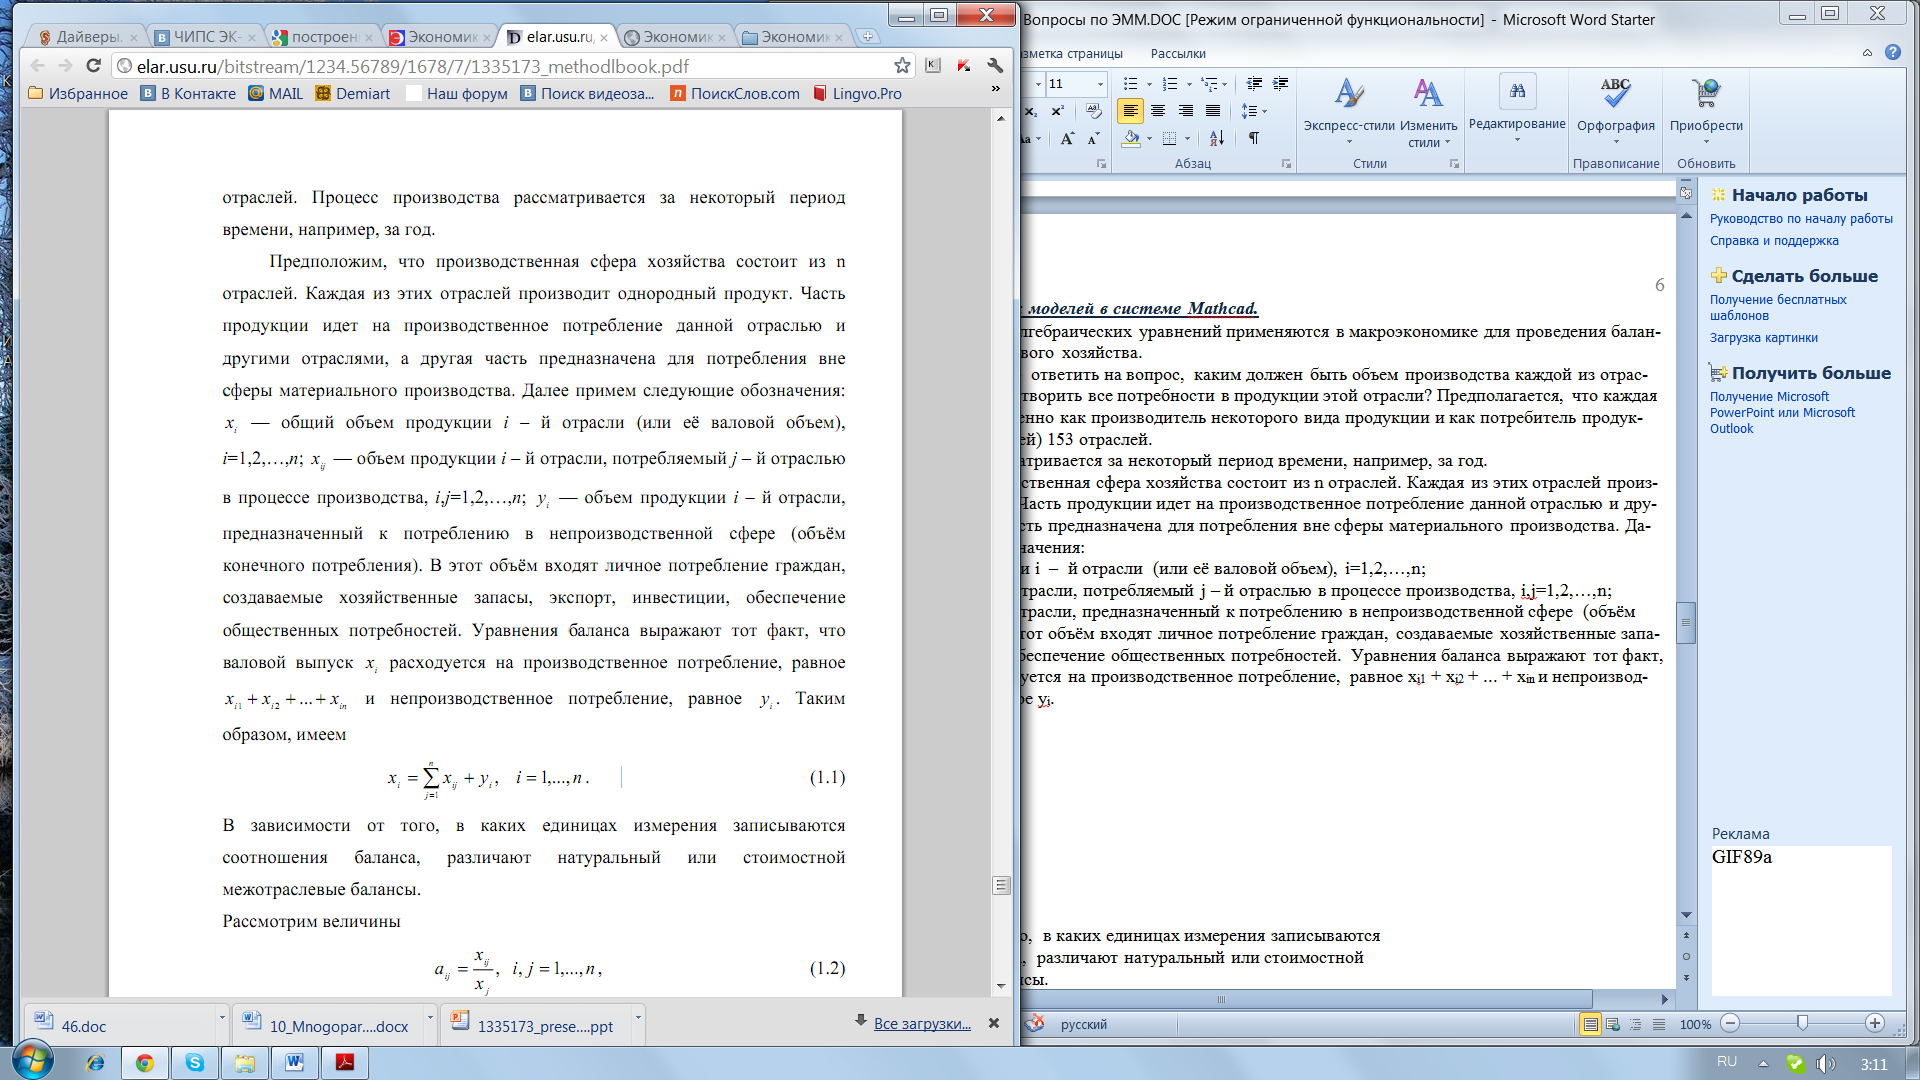Open Lingvo.Pro bookmark
1920x1080 pixels.
click(857, 93)
